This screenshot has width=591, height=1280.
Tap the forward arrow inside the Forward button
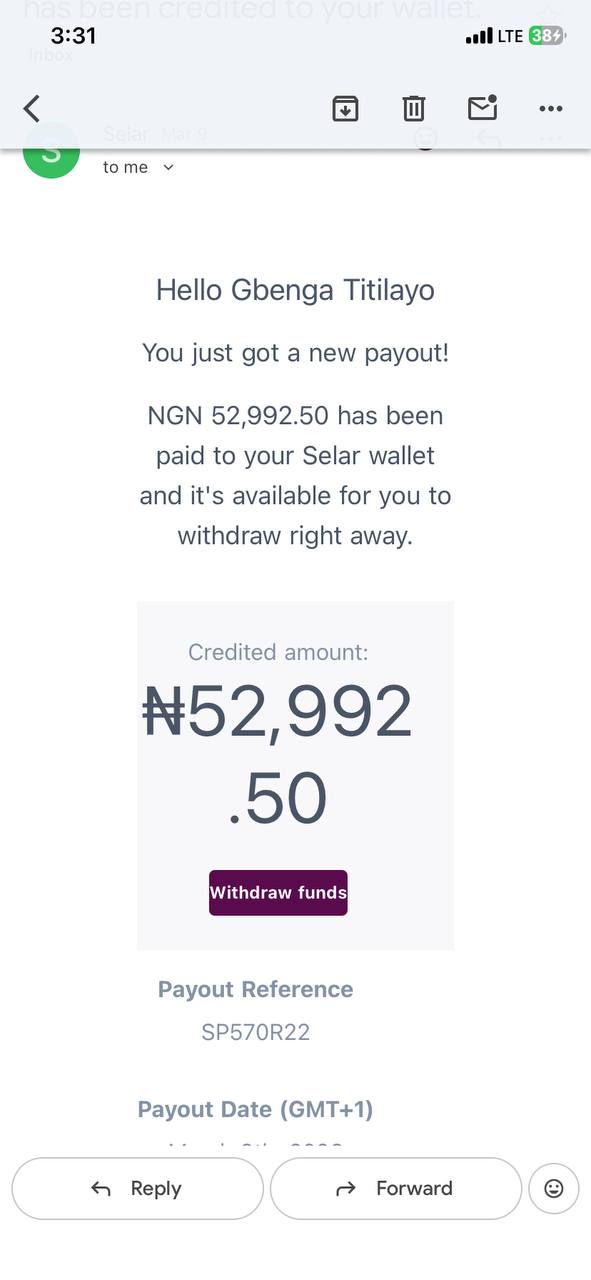[344, 1188]
